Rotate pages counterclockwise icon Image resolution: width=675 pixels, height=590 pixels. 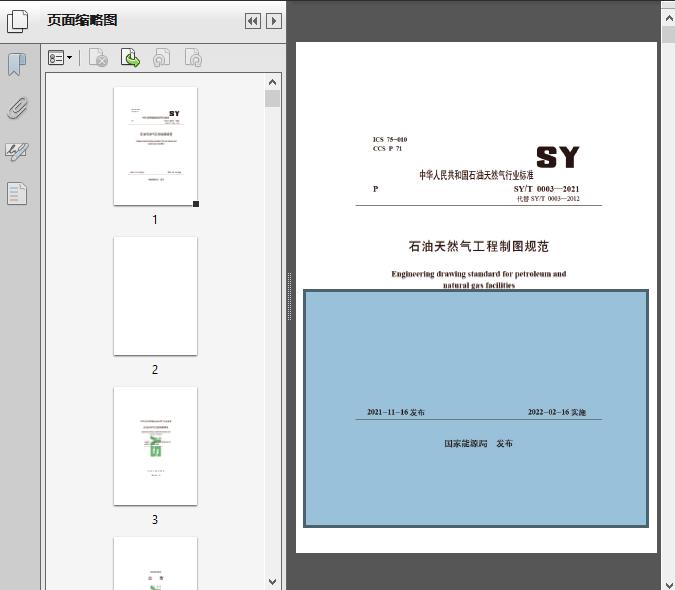tap(161, 58)
